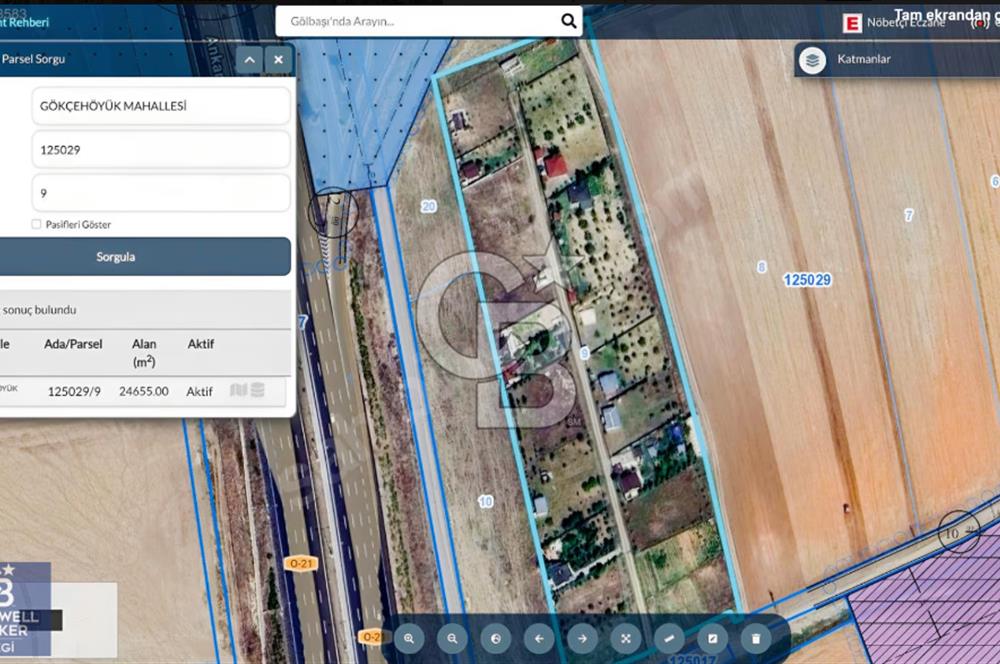
Task: Click the Aktif column header
Action: pyautogui.click(x=200, y=344)
